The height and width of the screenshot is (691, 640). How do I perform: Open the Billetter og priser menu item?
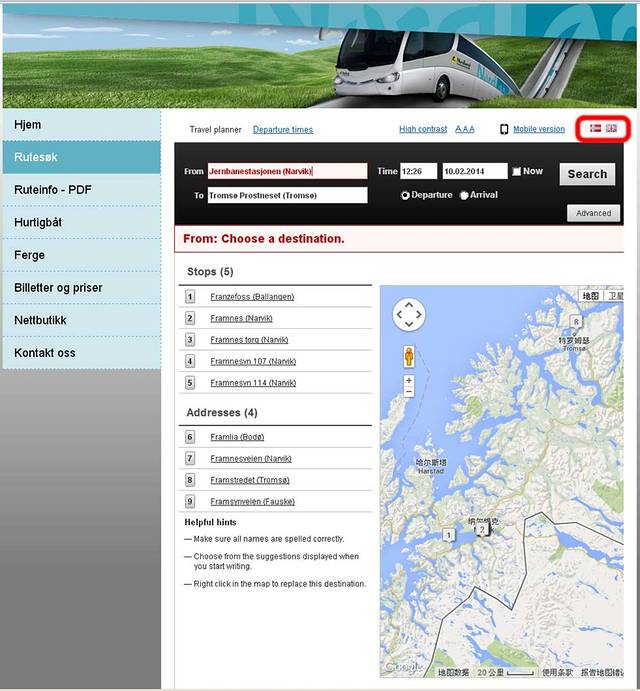pyautogui.click(x=81, y=288)
